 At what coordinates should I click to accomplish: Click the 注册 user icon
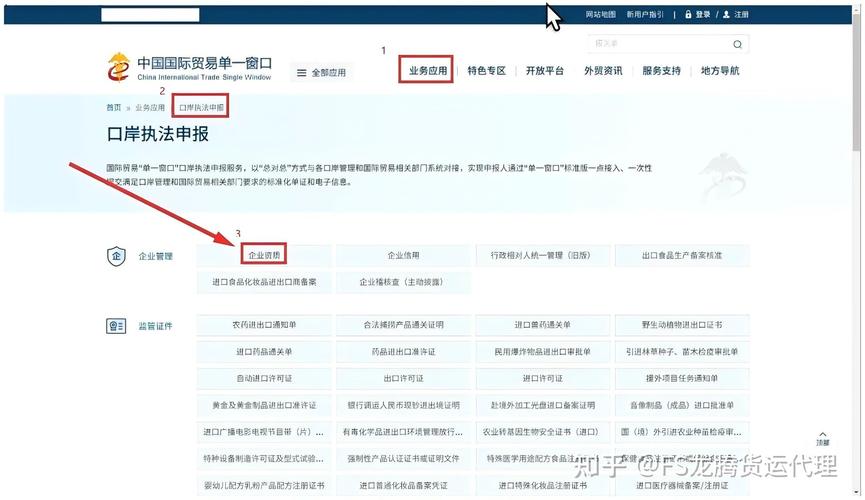pos(726,15)
